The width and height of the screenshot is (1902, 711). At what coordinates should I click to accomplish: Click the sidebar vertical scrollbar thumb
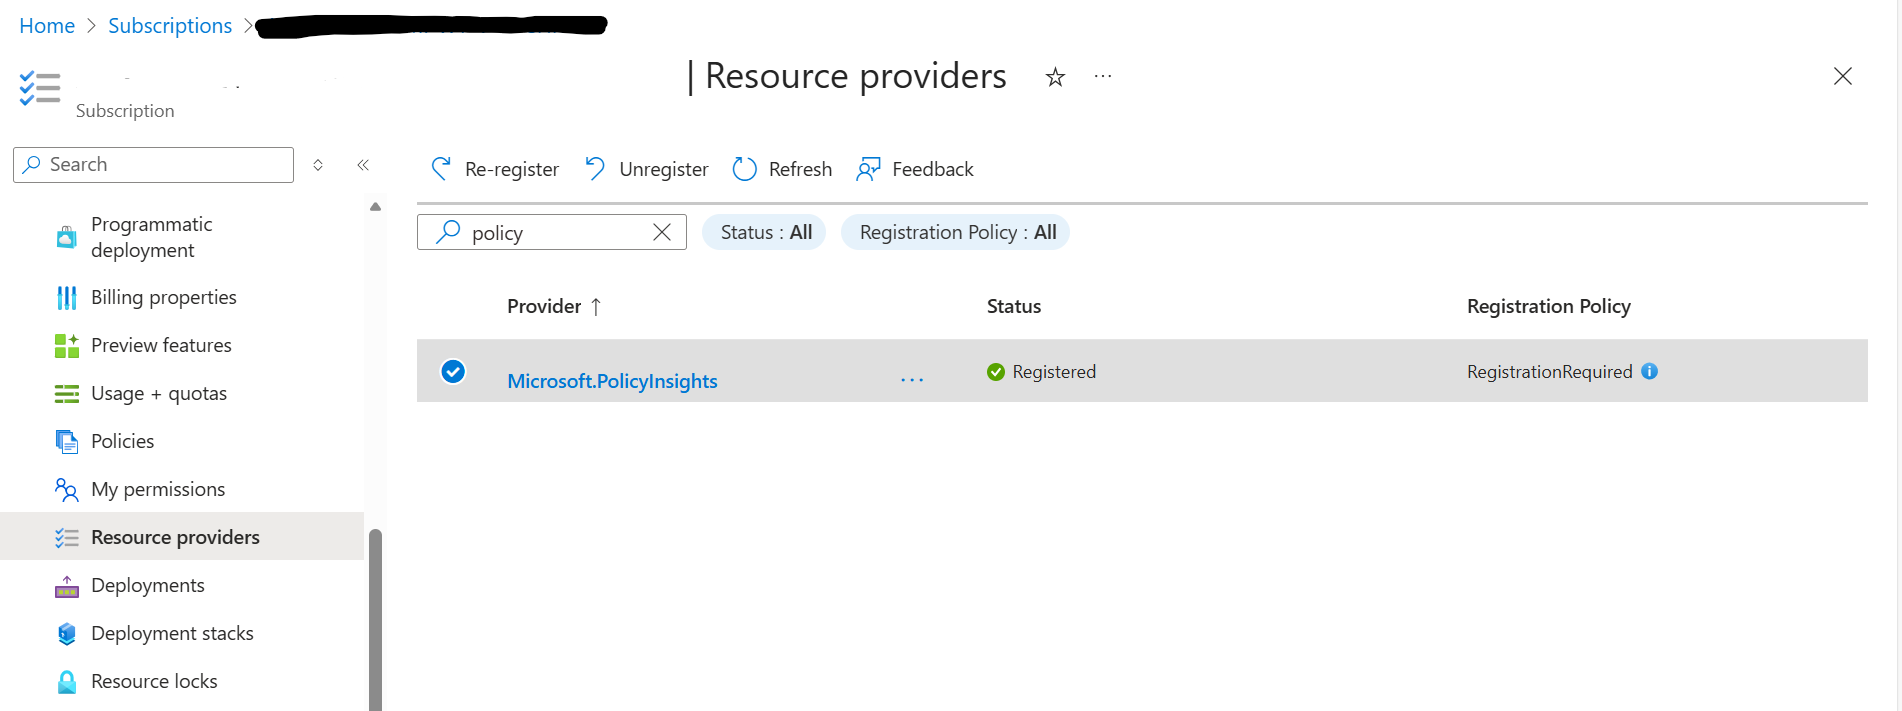(375, 620)
